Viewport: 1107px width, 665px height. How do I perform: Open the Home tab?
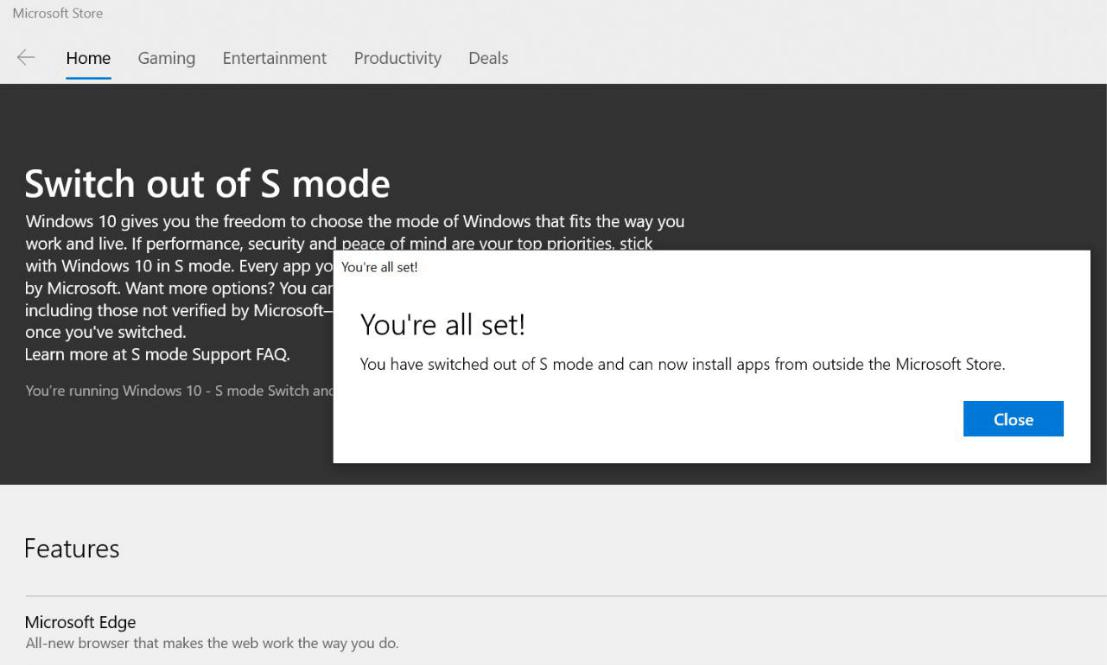pos(88,58)
